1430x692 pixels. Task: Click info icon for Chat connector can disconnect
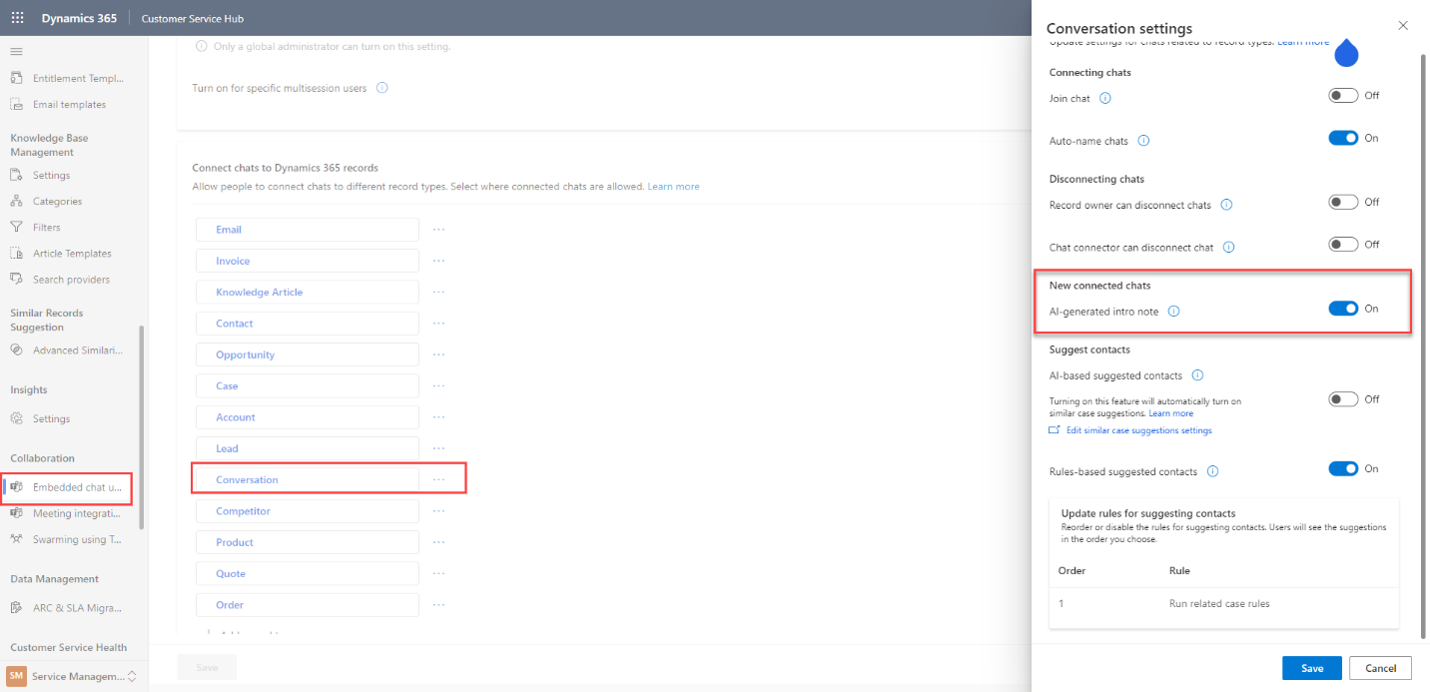pos(1229,247)
